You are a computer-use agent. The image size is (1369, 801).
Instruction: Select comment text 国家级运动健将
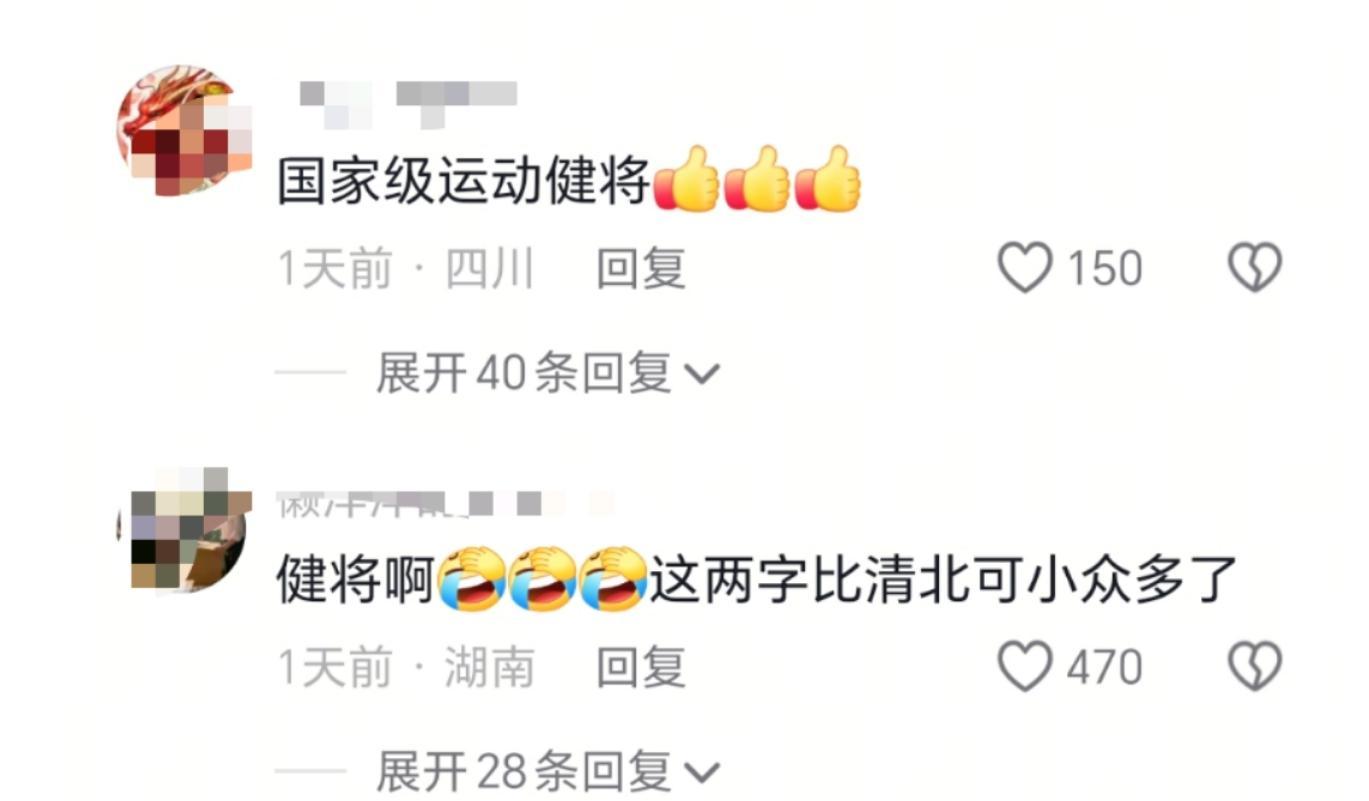tap(464, 181)
